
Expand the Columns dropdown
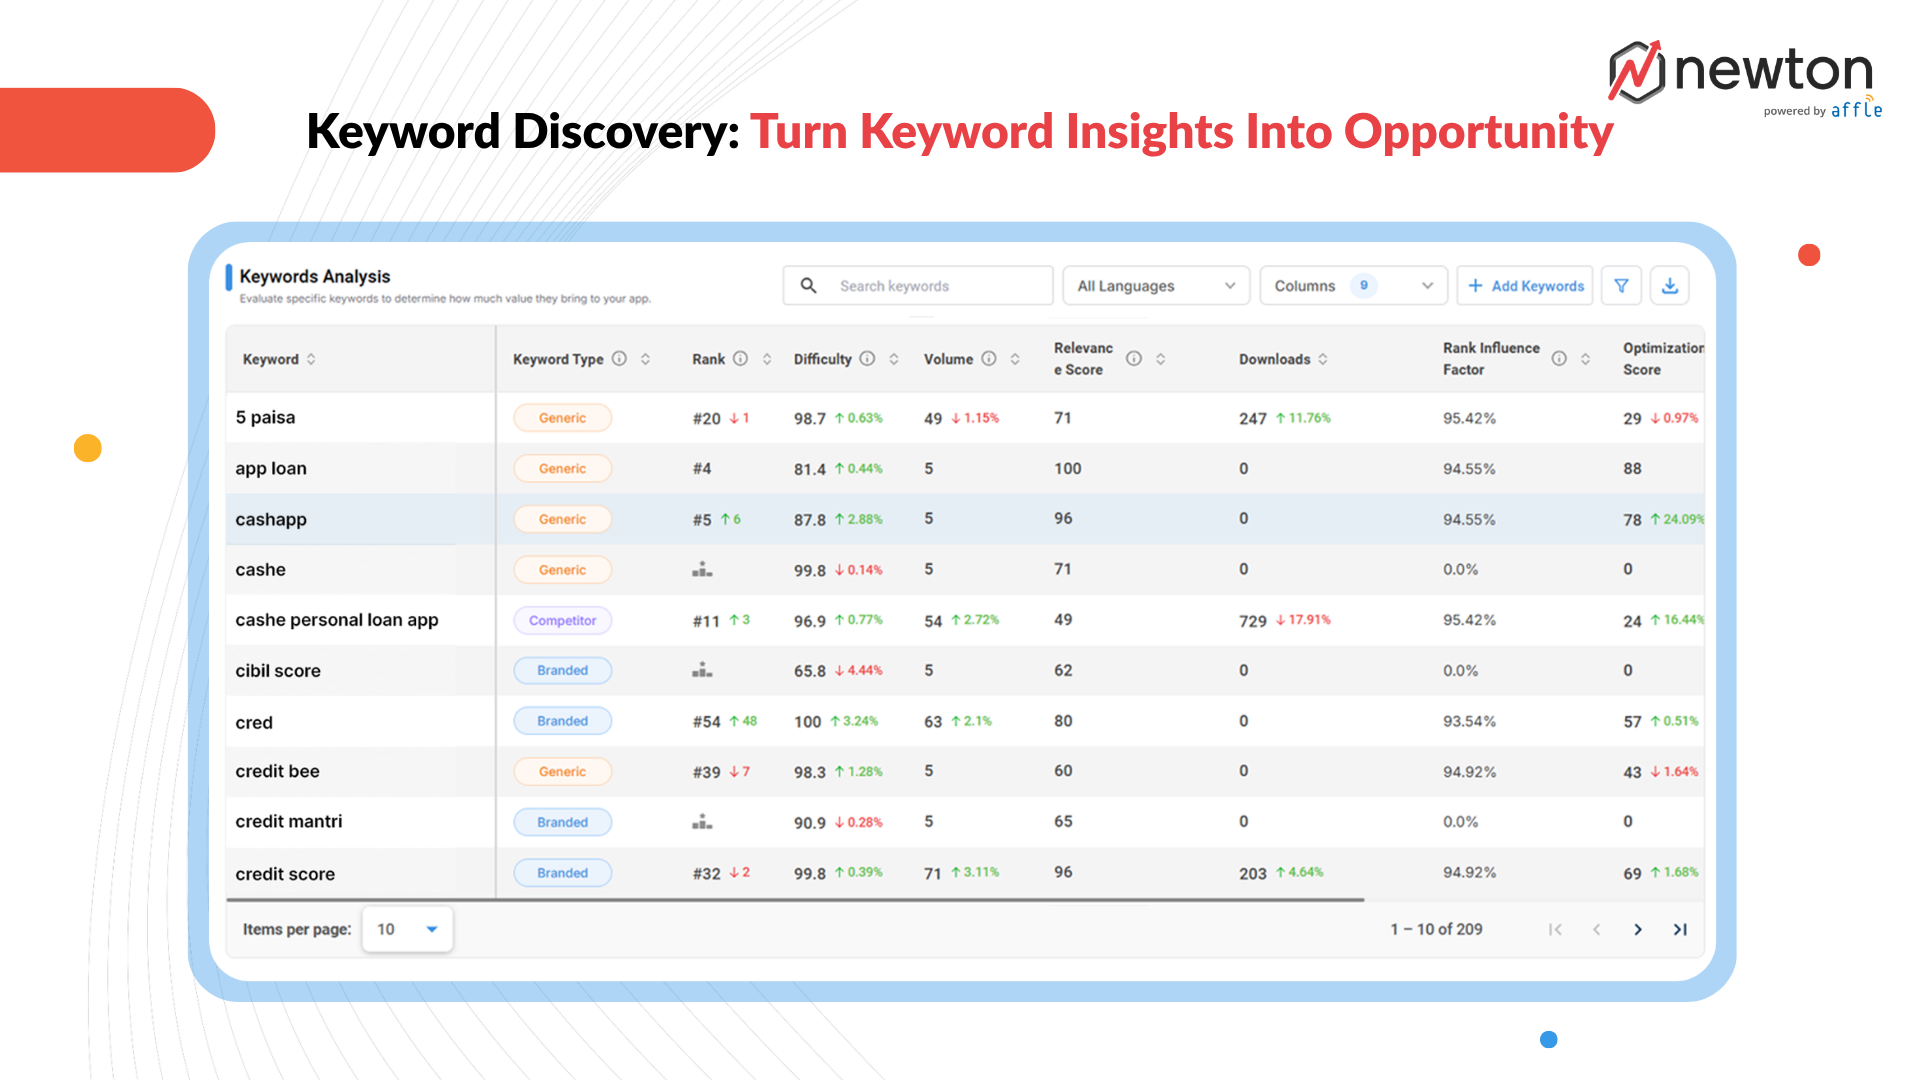point(1354,286)
